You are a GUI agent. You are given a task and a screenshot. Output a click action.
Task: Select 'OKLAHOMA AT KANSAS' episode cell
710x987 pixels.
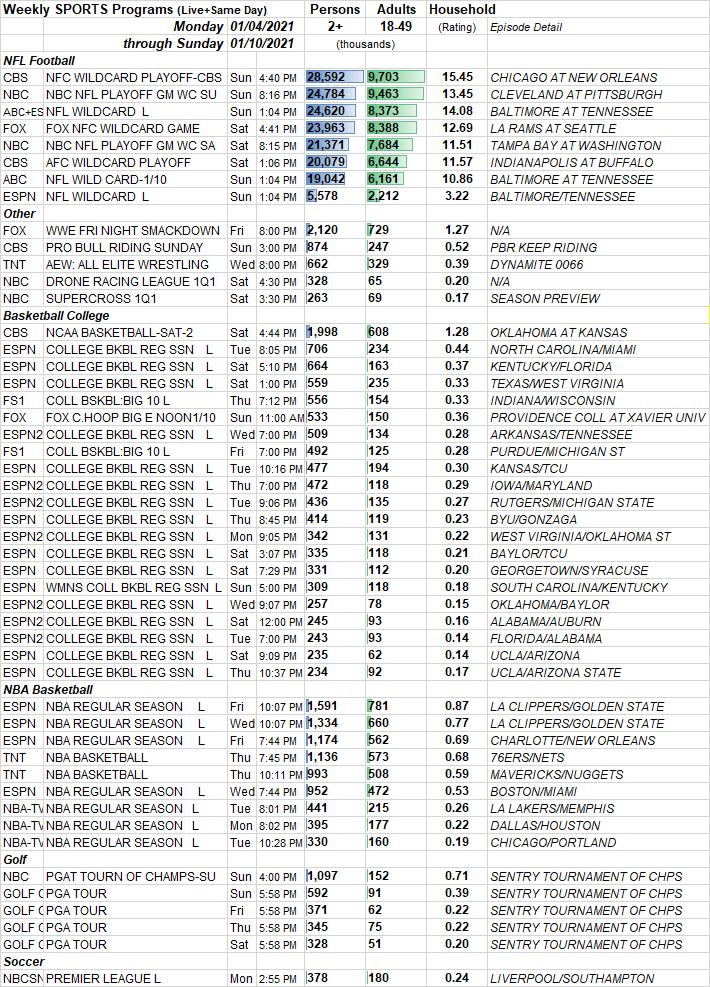[558, 332]
